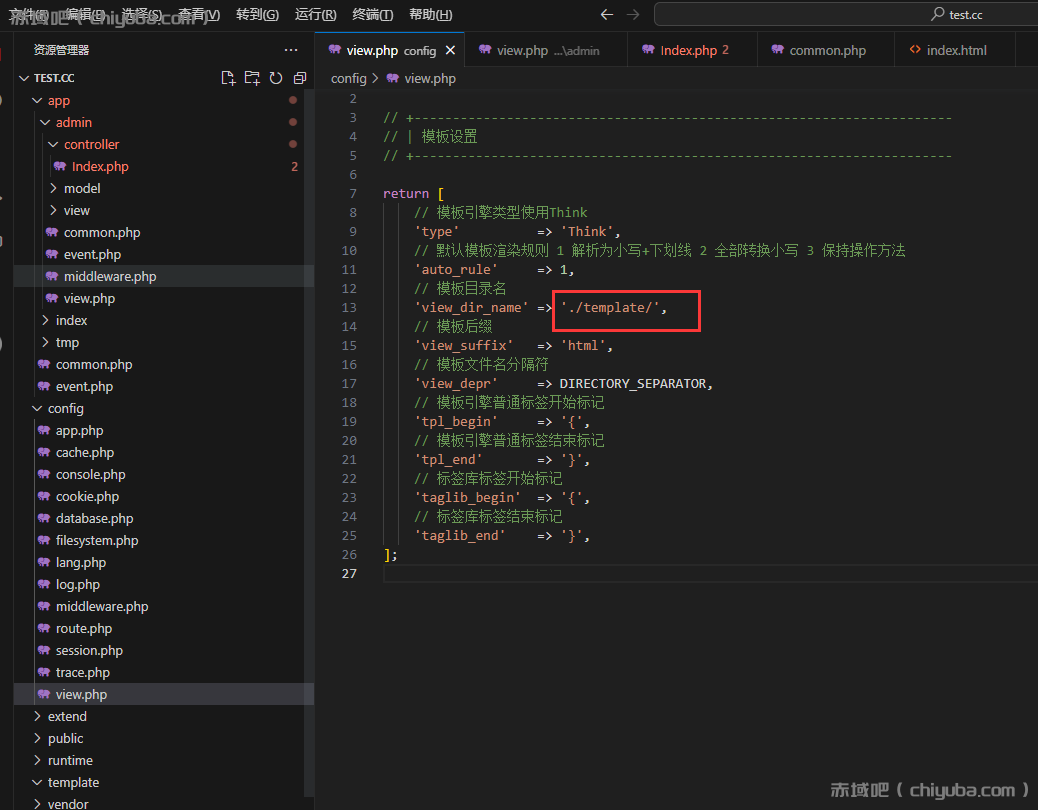Switch to the Index.php tab
The height and width of the screenshot is (810, 1038).
[692, 50]
